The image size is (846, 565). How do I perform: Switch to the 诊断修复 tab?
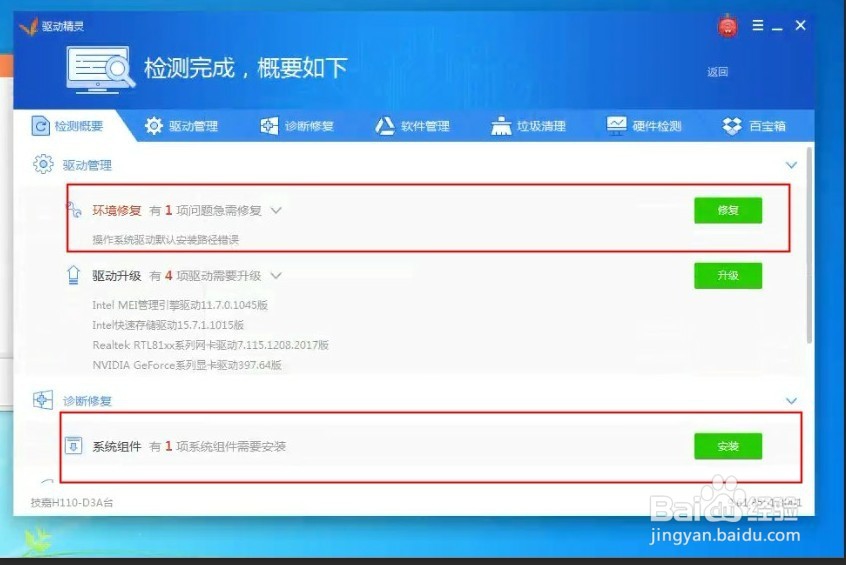coord(297,126)
